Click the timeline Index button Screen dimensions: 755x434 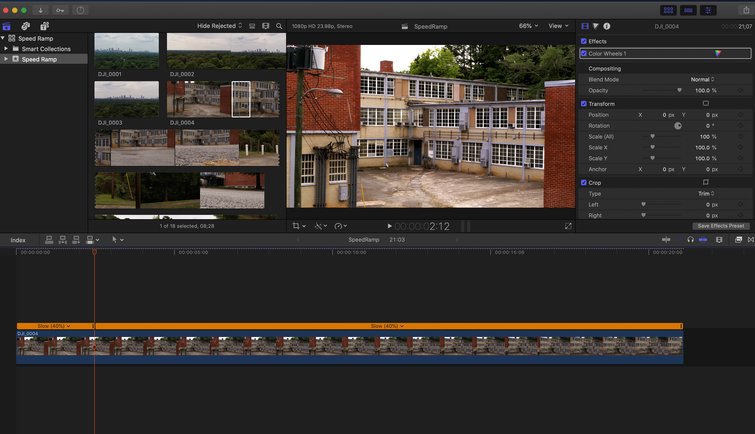pos(18,240)
